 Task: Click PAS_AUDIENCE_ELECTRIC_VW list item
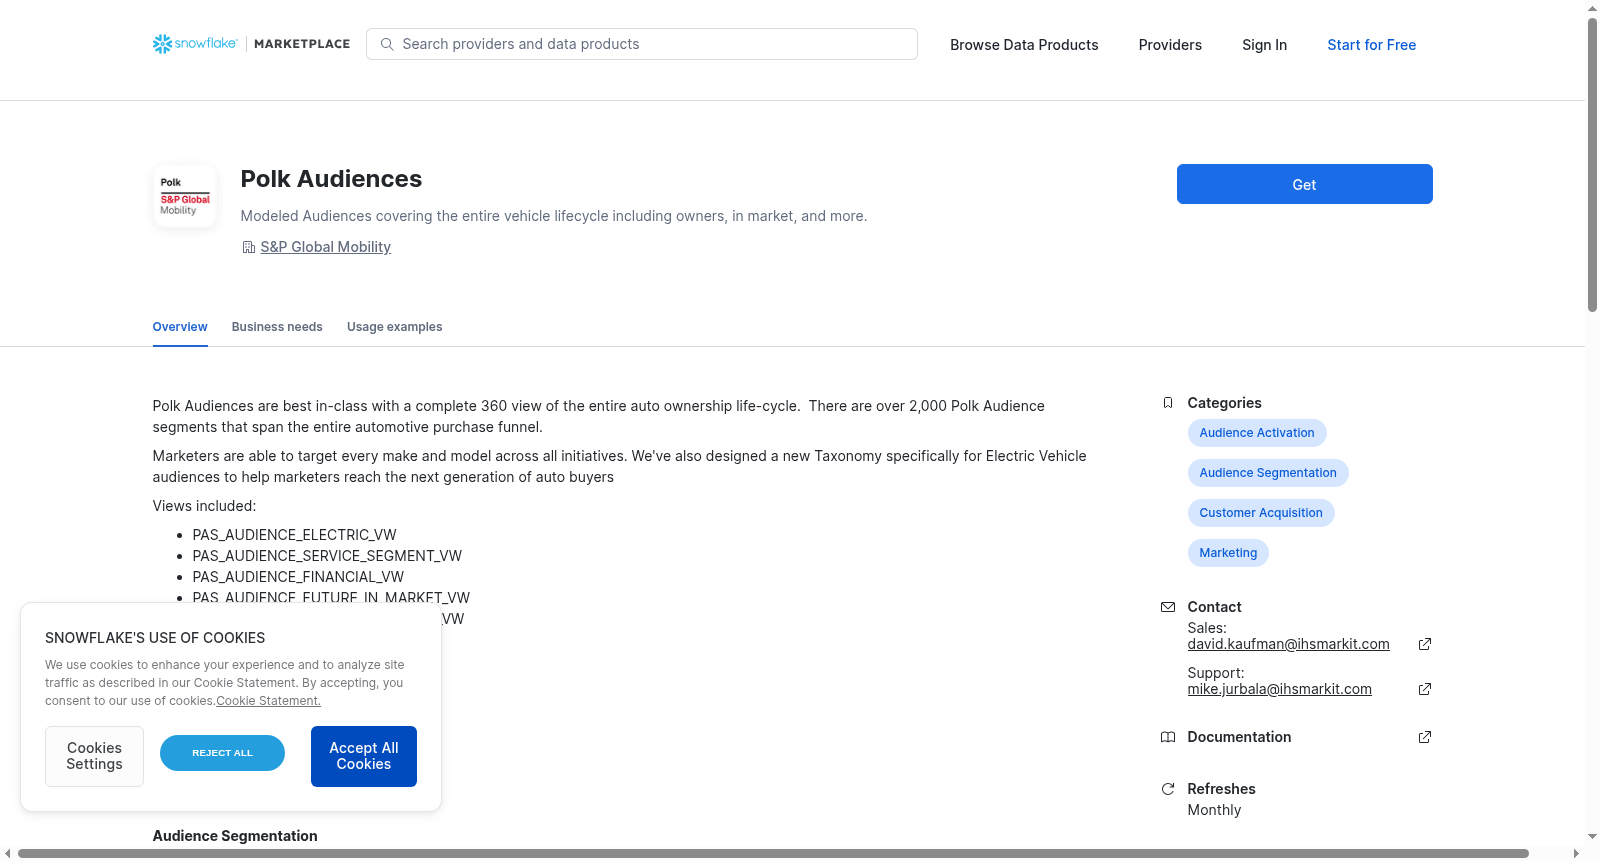pyautogui.click(x=294, y=535)
